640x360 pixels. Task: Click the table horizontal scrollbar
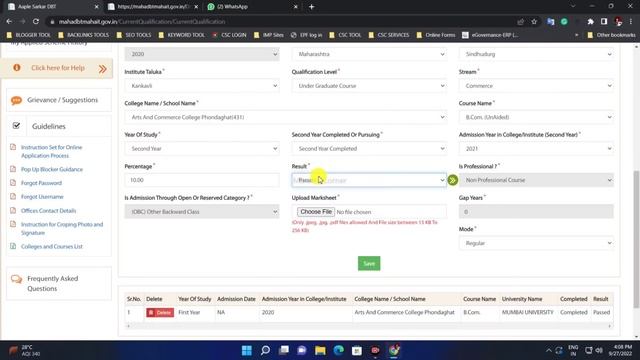pos(369,326)
